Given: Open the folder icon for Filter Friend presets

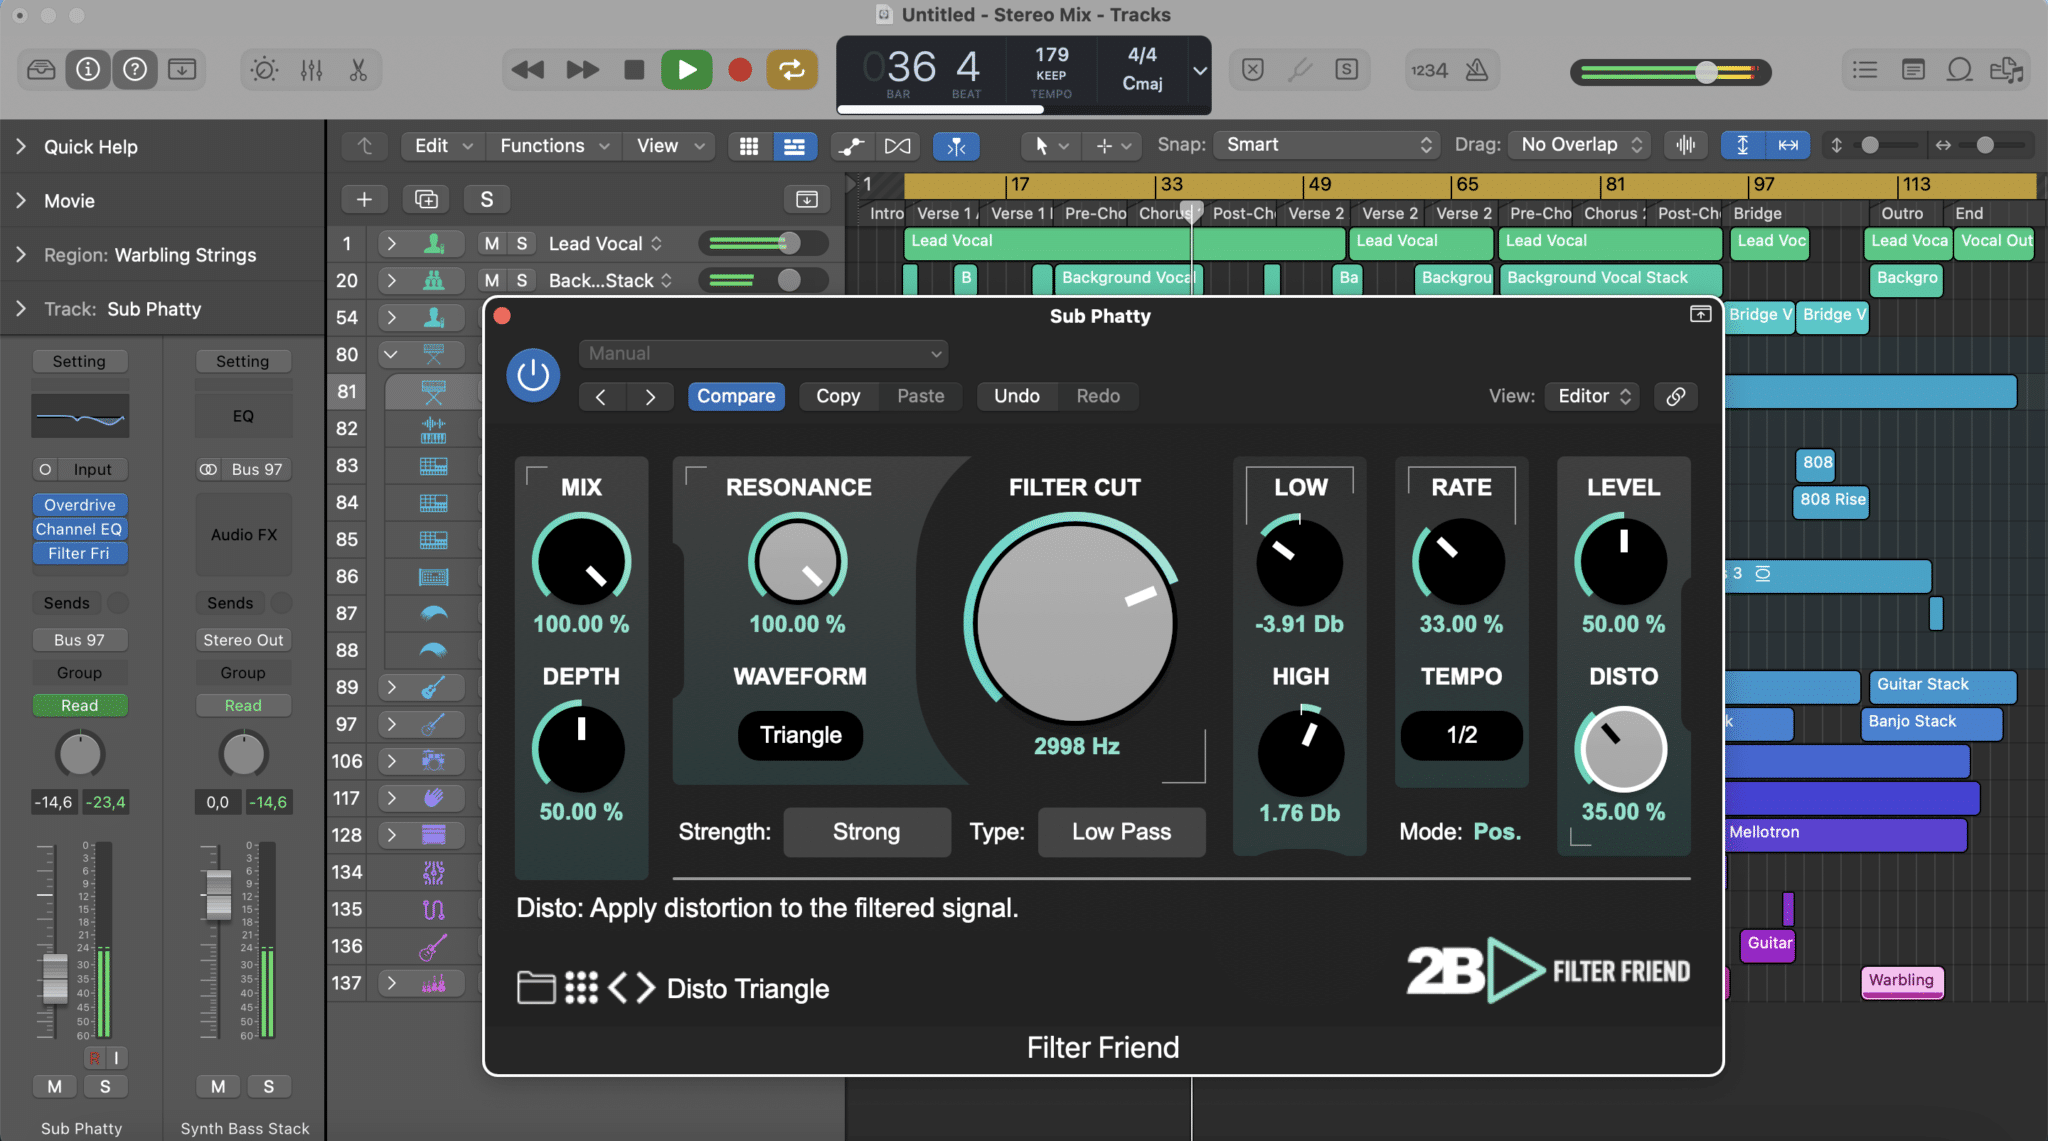Looking at the screenshot, I should pyautogui.click(x=537, y=988).
